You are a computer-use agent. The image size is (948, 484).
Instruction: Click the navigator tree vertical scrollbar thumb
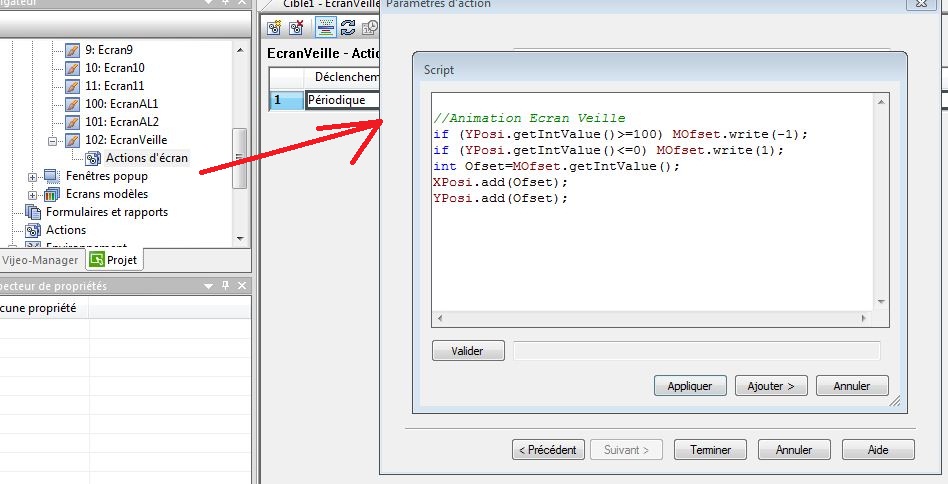(x=239, y=157)
